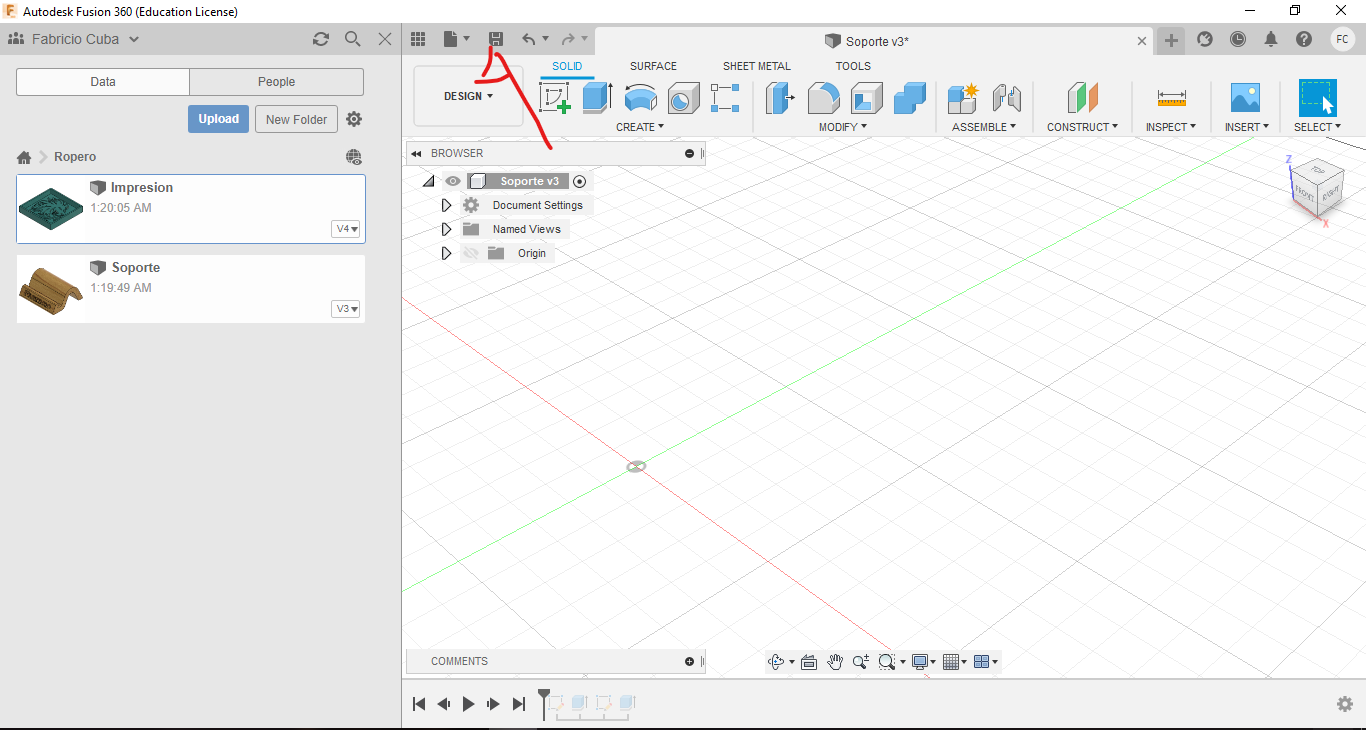Undo the last action

click(x=529, y=39)
